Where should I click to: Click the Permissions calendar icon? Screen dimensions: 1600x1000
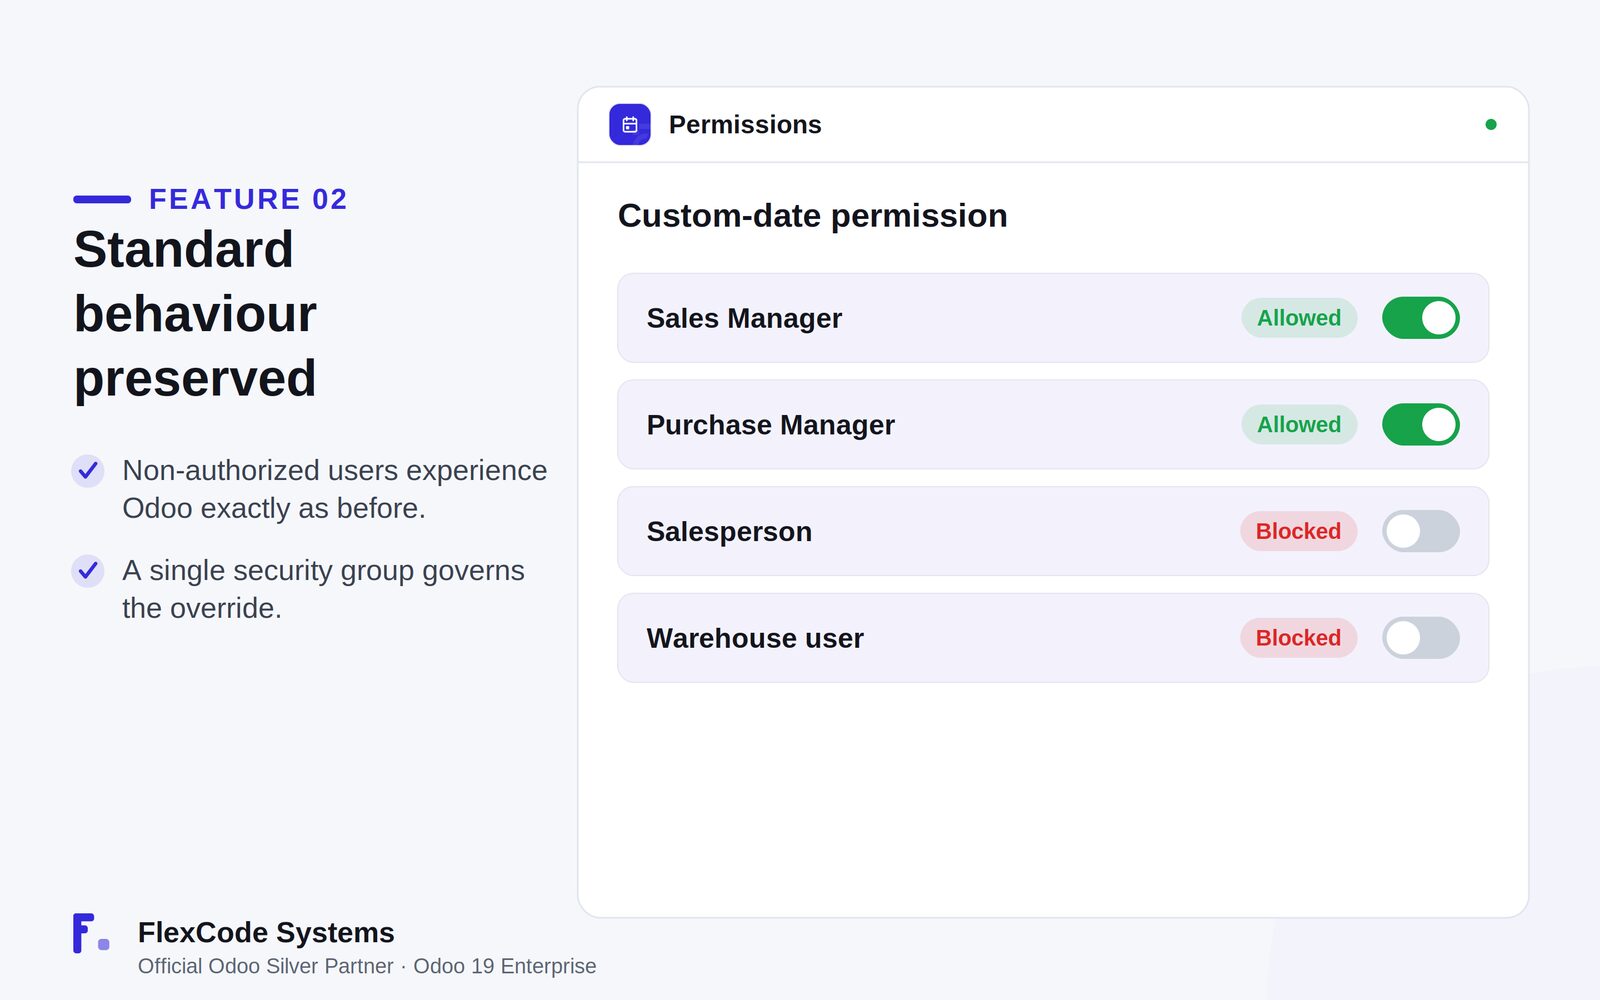tap(630, 125)
